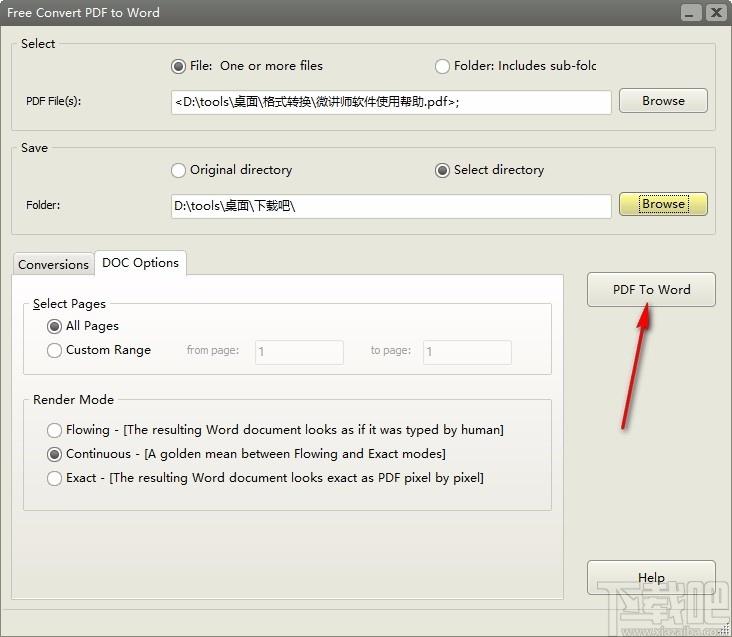Click the 'PDF File(s):' label
Image resolution: width=732 pixels, height=637 pixels.
tap(53, 101)
